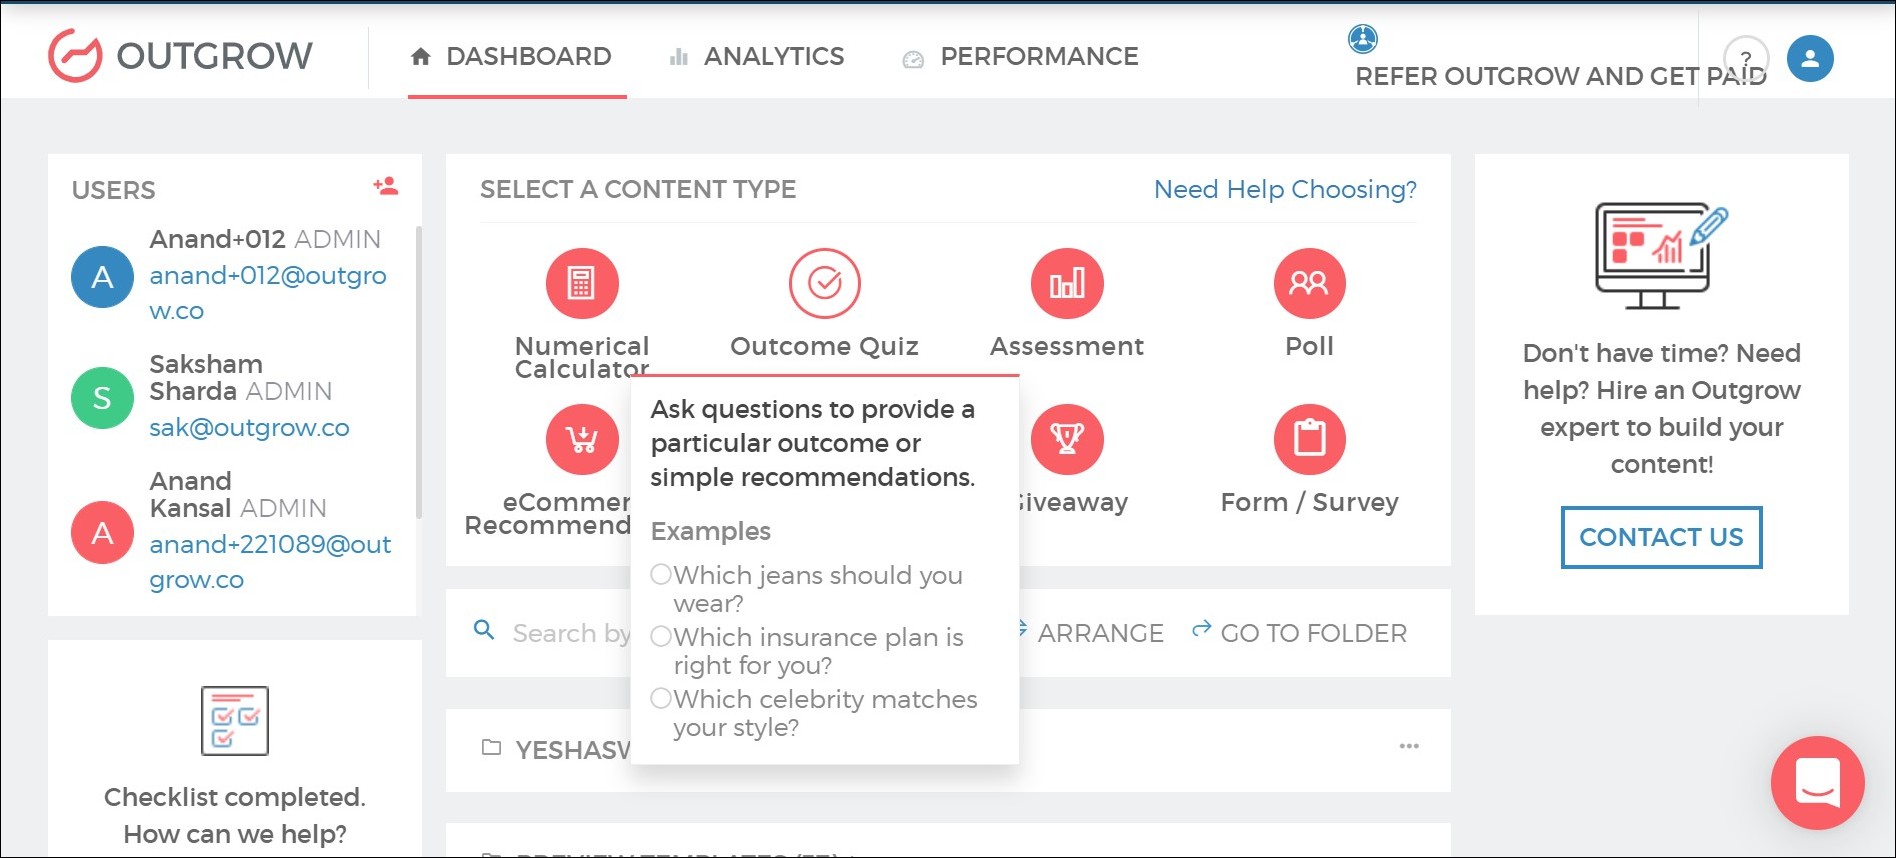Switch to the Performance tab

(1020, 57)
